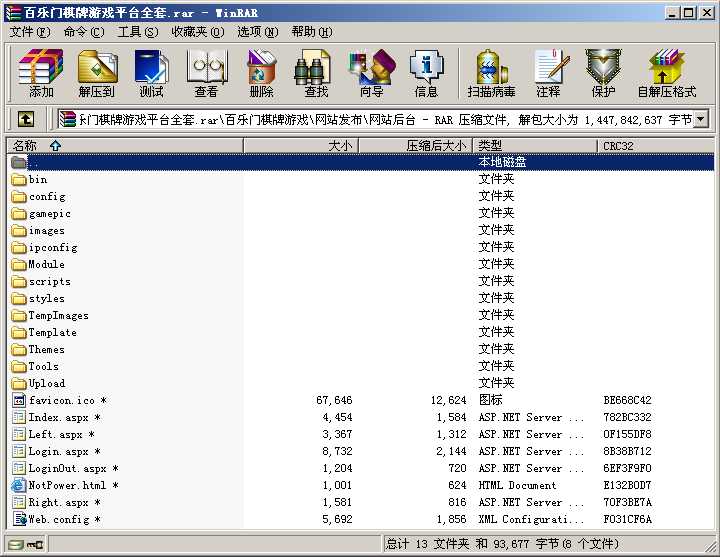The height and width of the screenshot is (557, 720).
Task: Open the address path dropdown arrow
Action: [x=700, y=120]
